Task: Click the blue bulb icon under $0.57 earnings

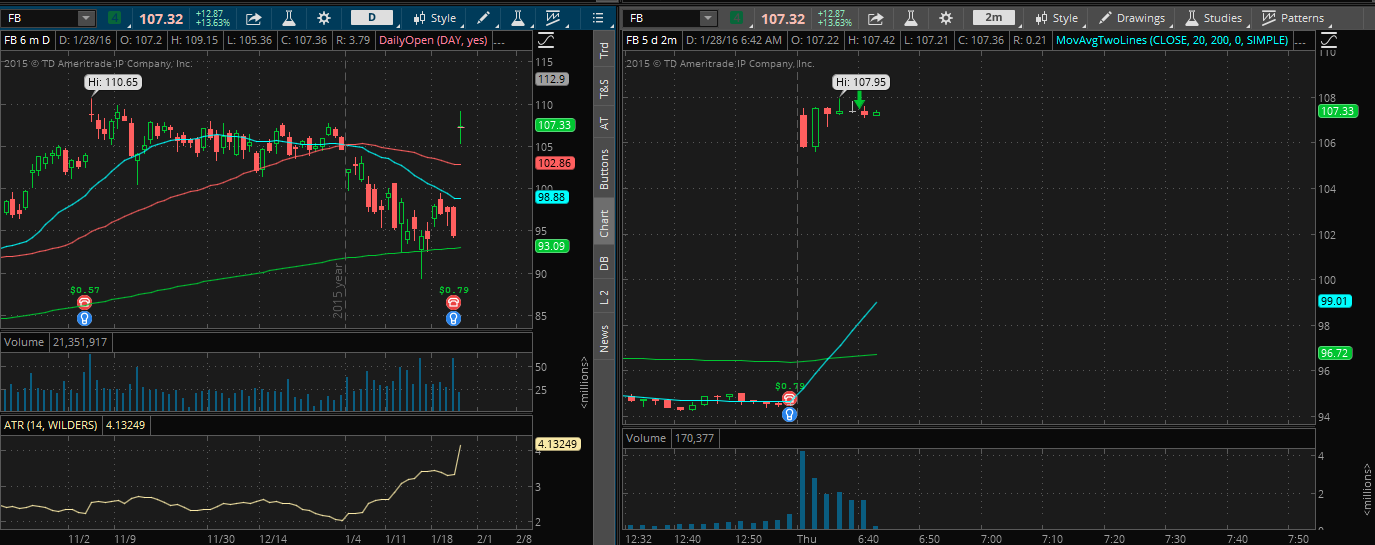Action: pos(83,318)
